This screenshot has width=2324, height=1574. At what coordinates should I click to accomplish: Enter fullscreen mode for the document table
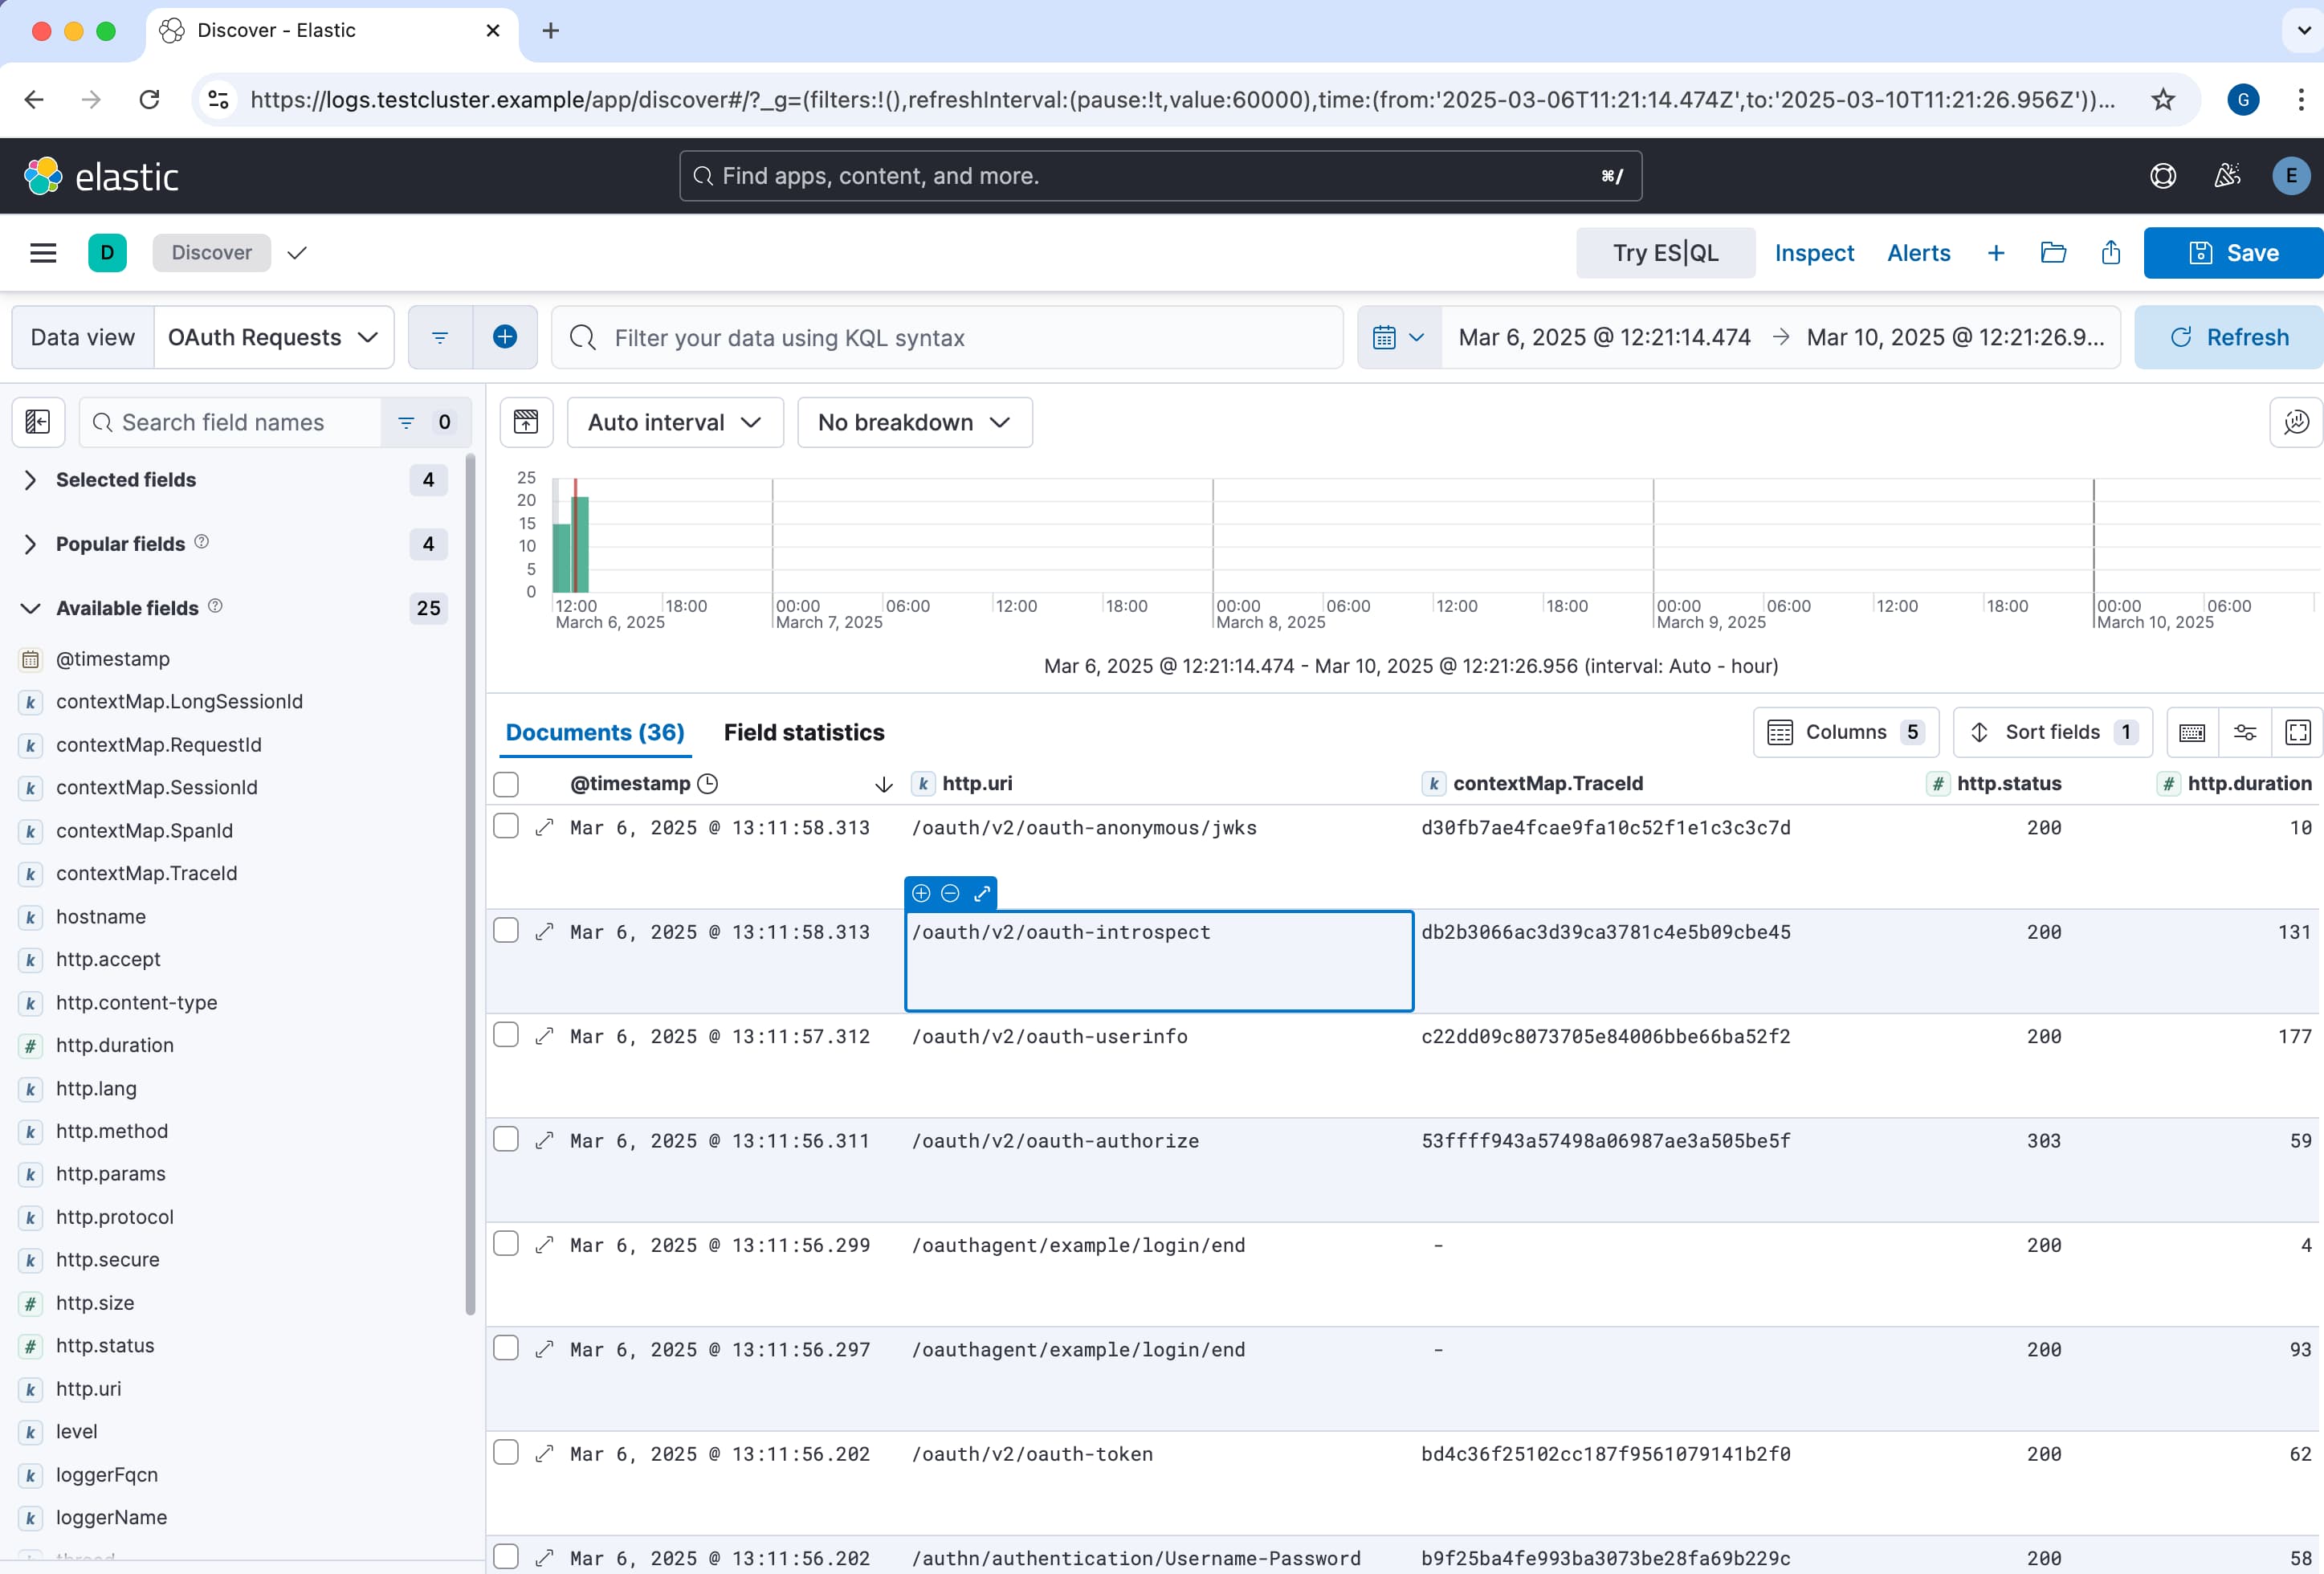tap(2298, 732)
